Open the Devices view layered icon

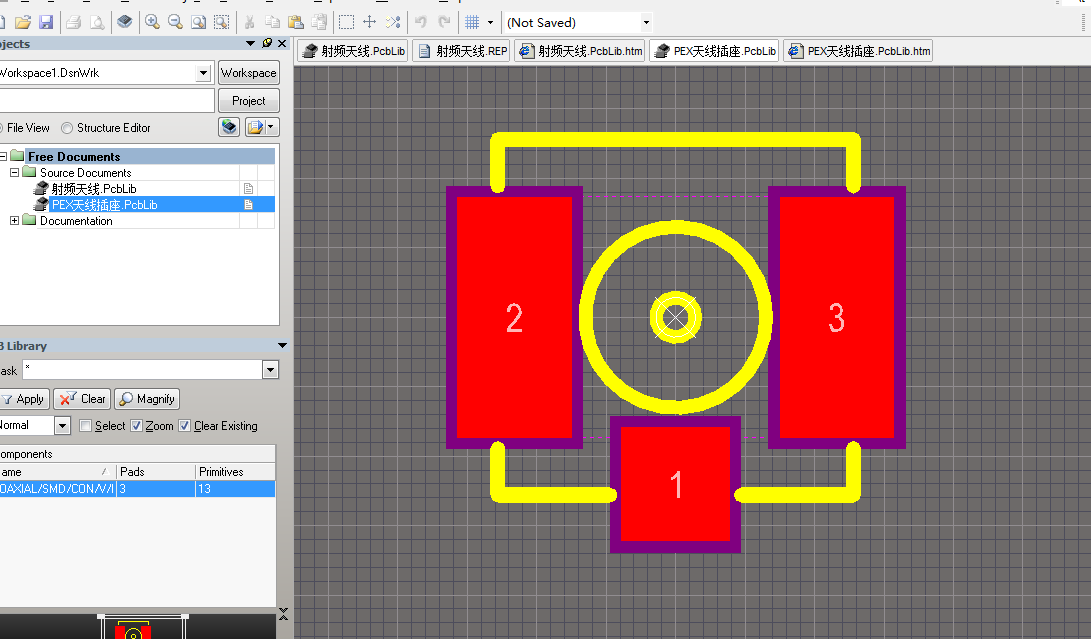click(125, 22)
